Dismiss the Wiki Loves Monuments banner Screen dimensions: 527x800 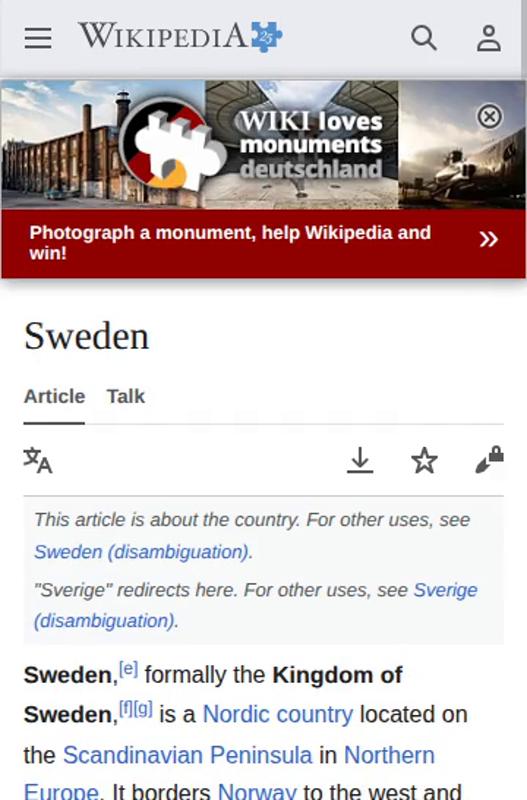click(x=490, y=117)
